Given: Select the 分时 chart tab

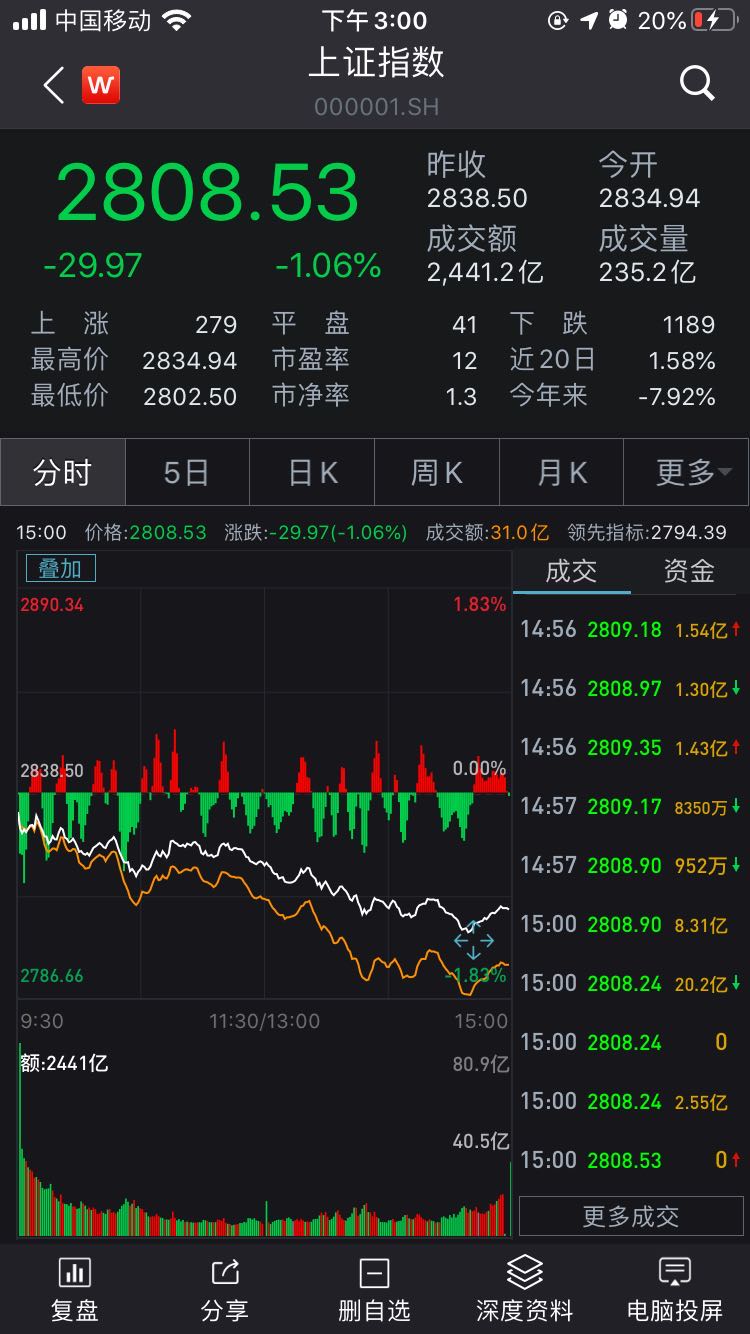Looking at the screenshot, I should (63, 472).
